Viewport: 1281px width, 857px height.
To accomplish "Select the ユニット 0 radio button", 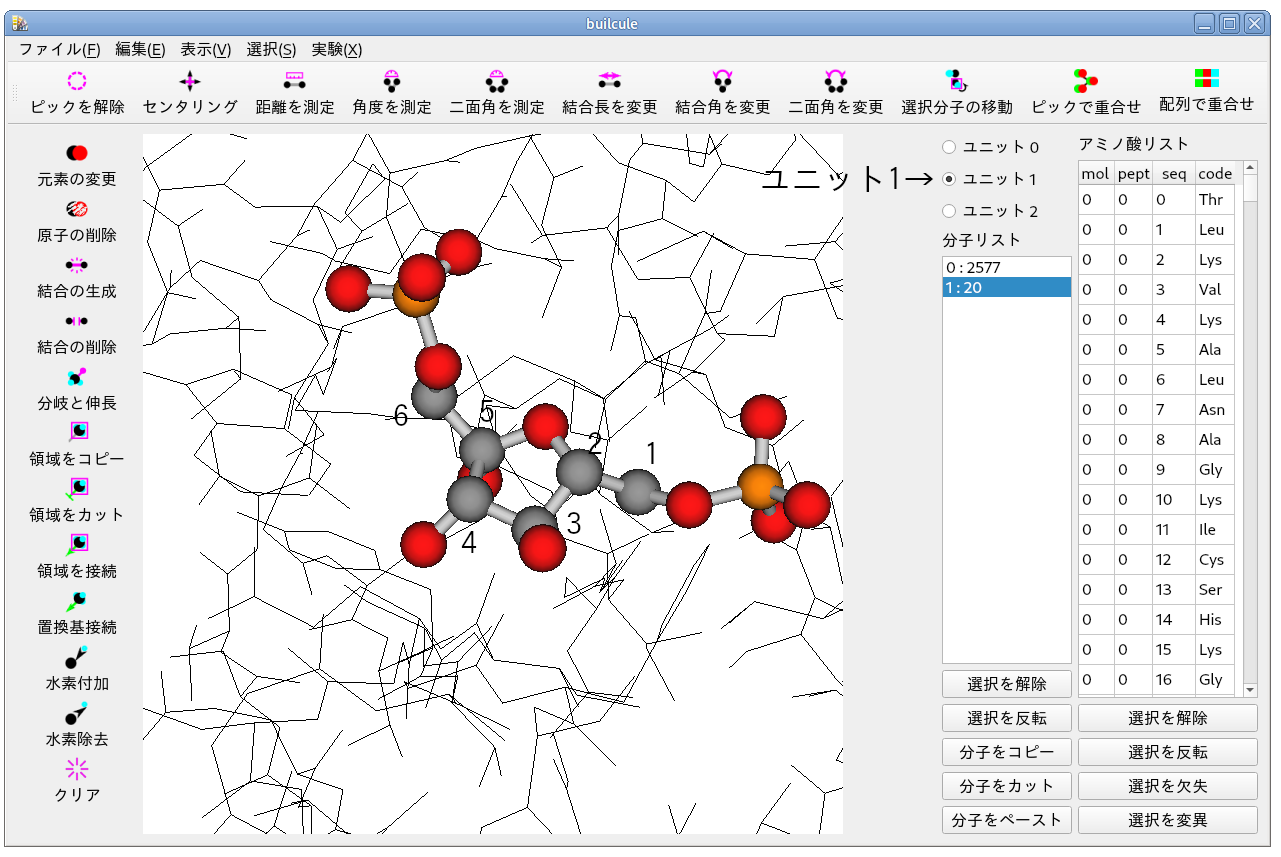I will tap(949, 147).
